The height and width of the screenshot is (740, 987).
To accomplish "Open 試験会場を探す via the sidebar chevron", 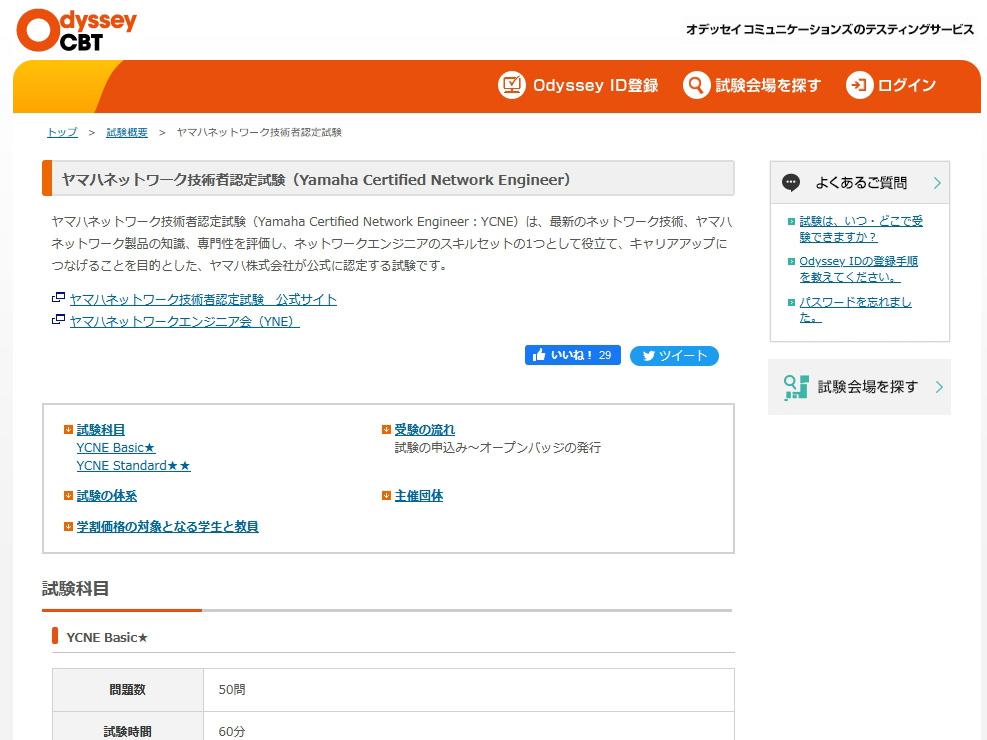I will coord(937,386).
